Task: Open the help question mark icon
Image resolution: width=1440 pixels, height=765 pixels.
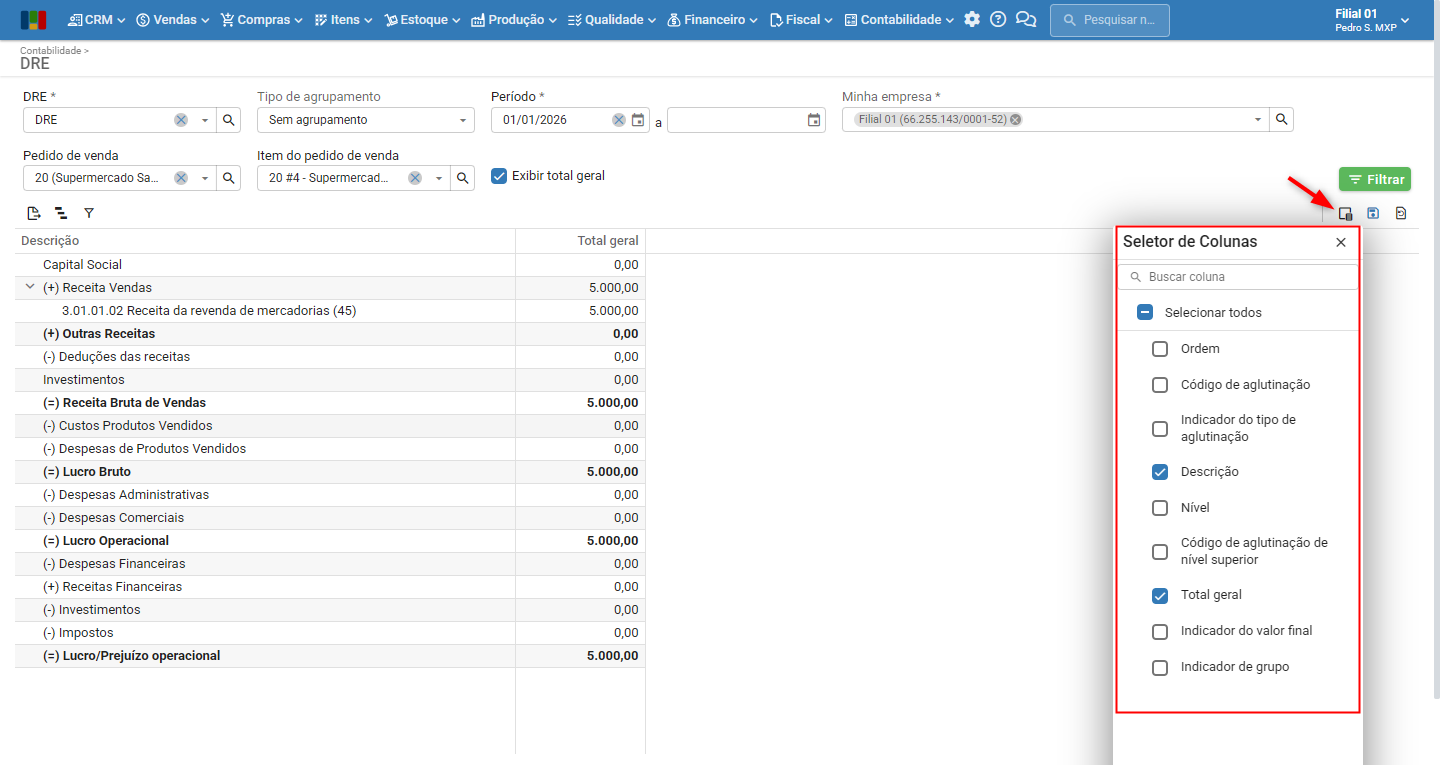Action: (998, 19)
